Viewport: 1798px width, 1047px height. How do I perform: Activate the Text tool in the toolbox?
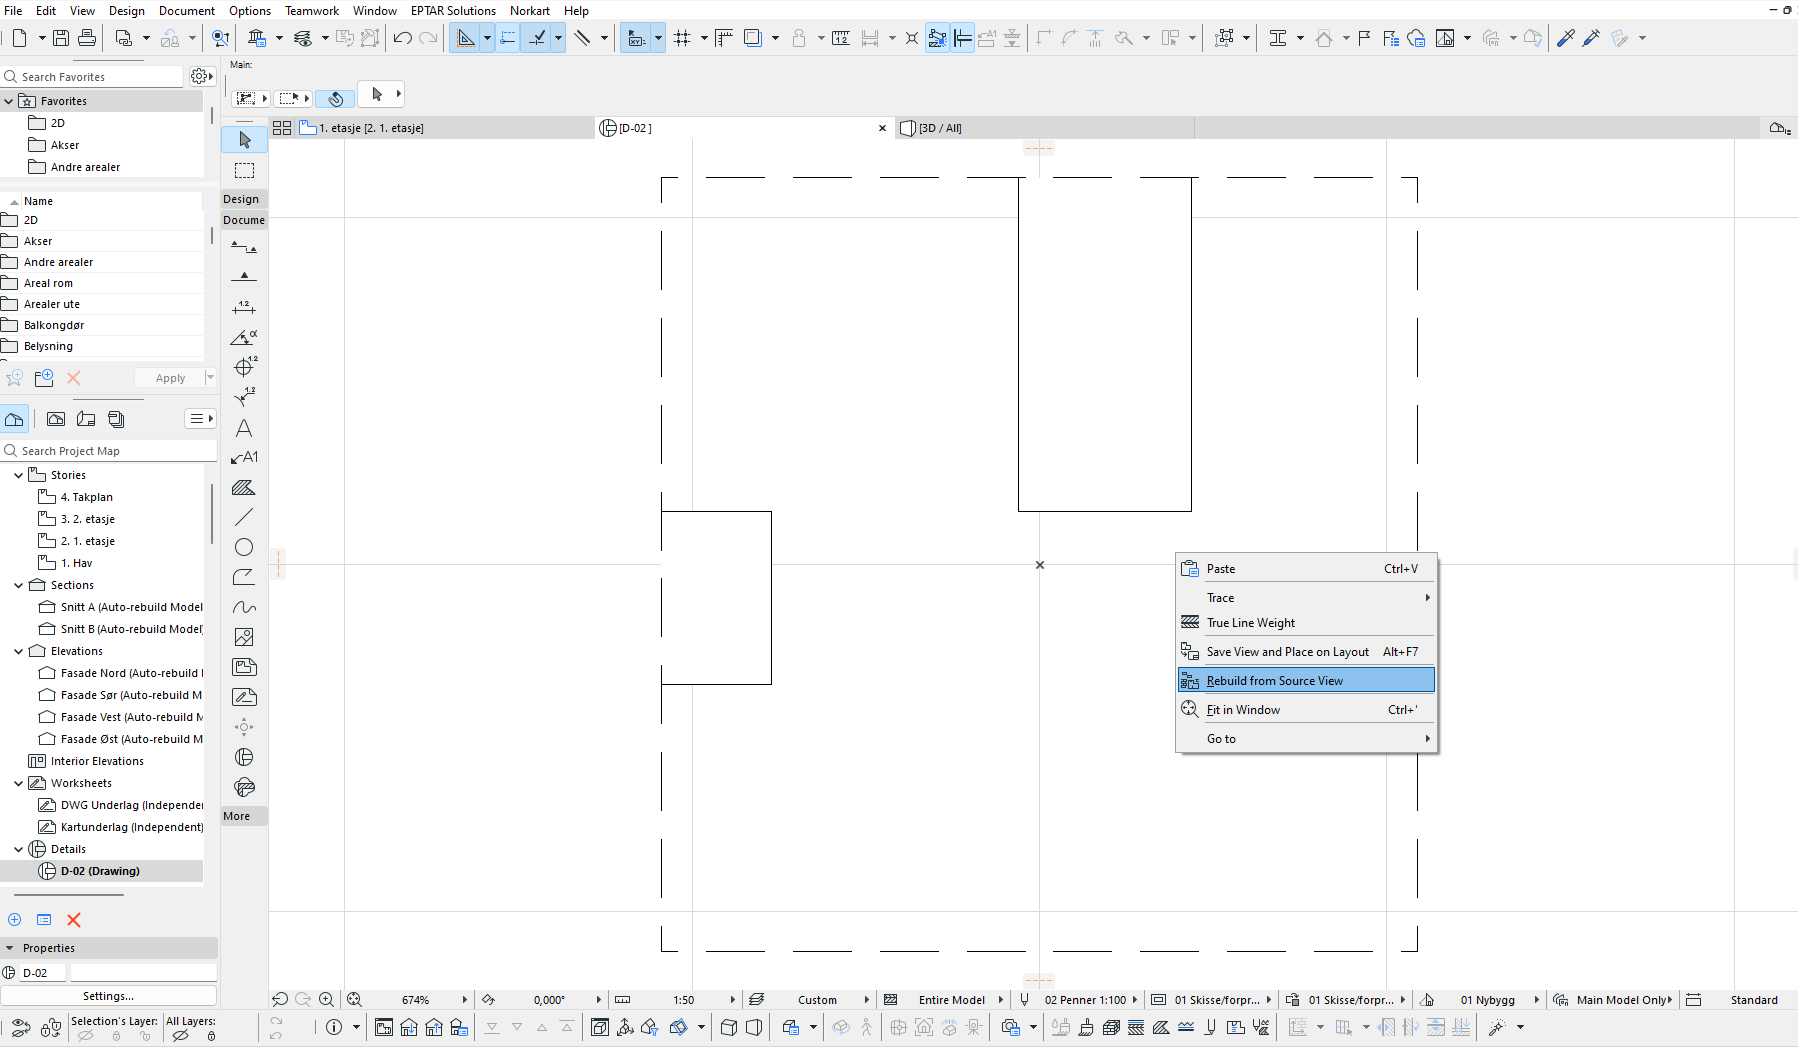pos(244,428)
